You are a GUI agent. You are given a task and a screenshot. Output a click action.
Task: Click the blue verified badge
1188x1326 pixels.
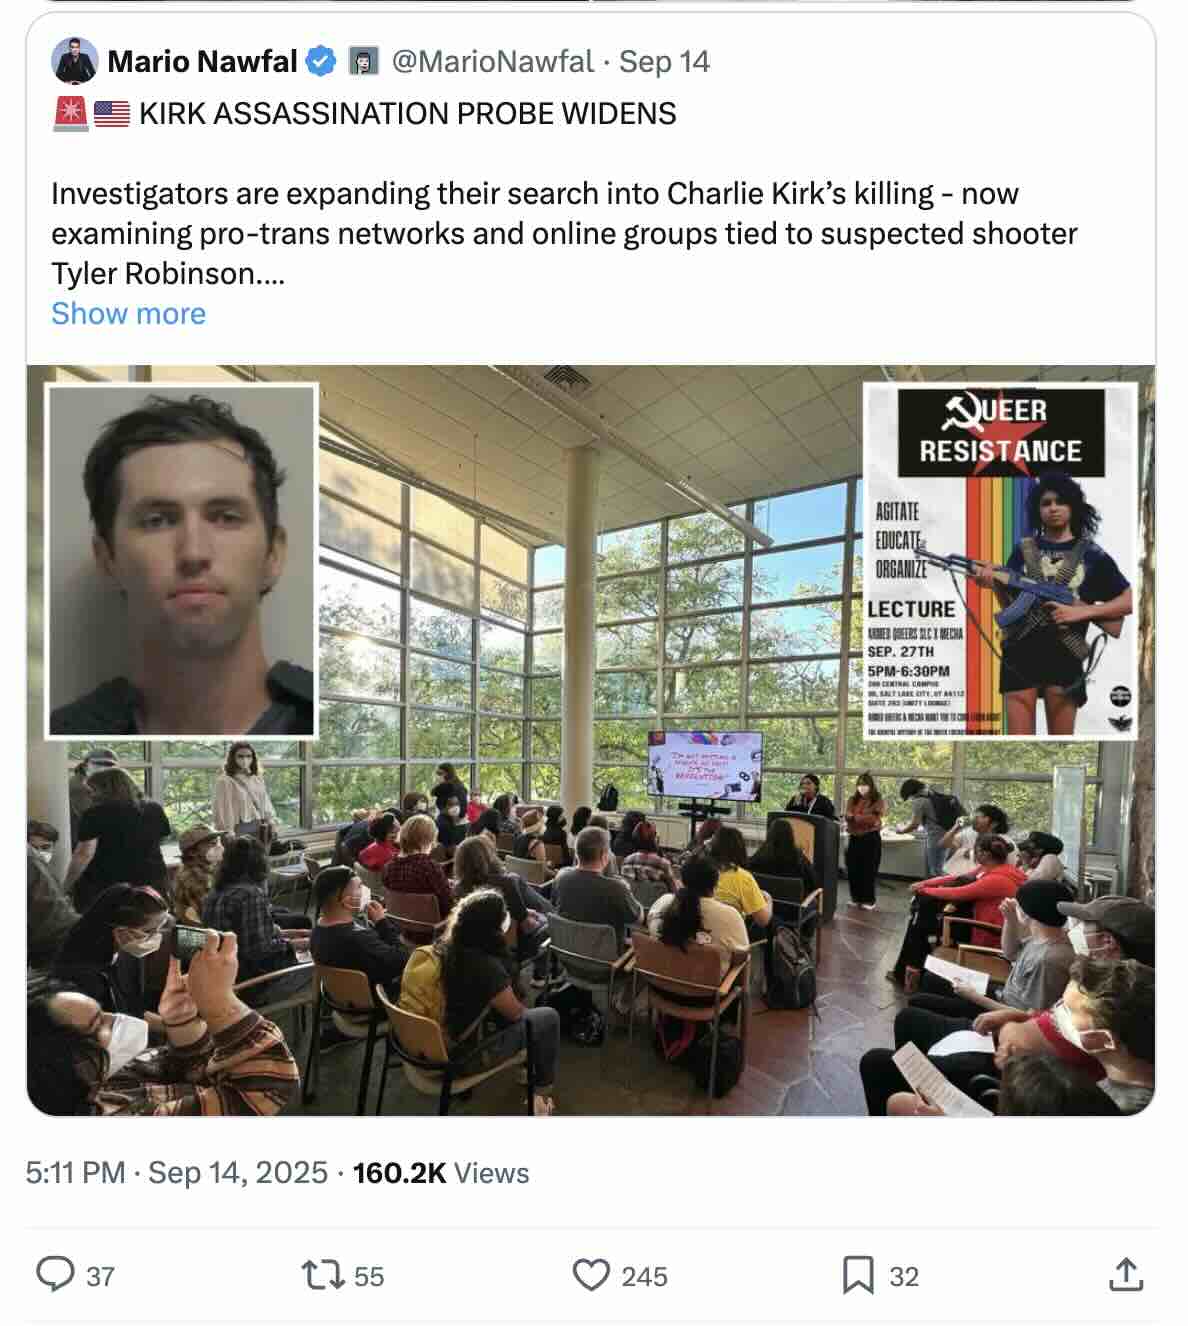click(320, 61)
